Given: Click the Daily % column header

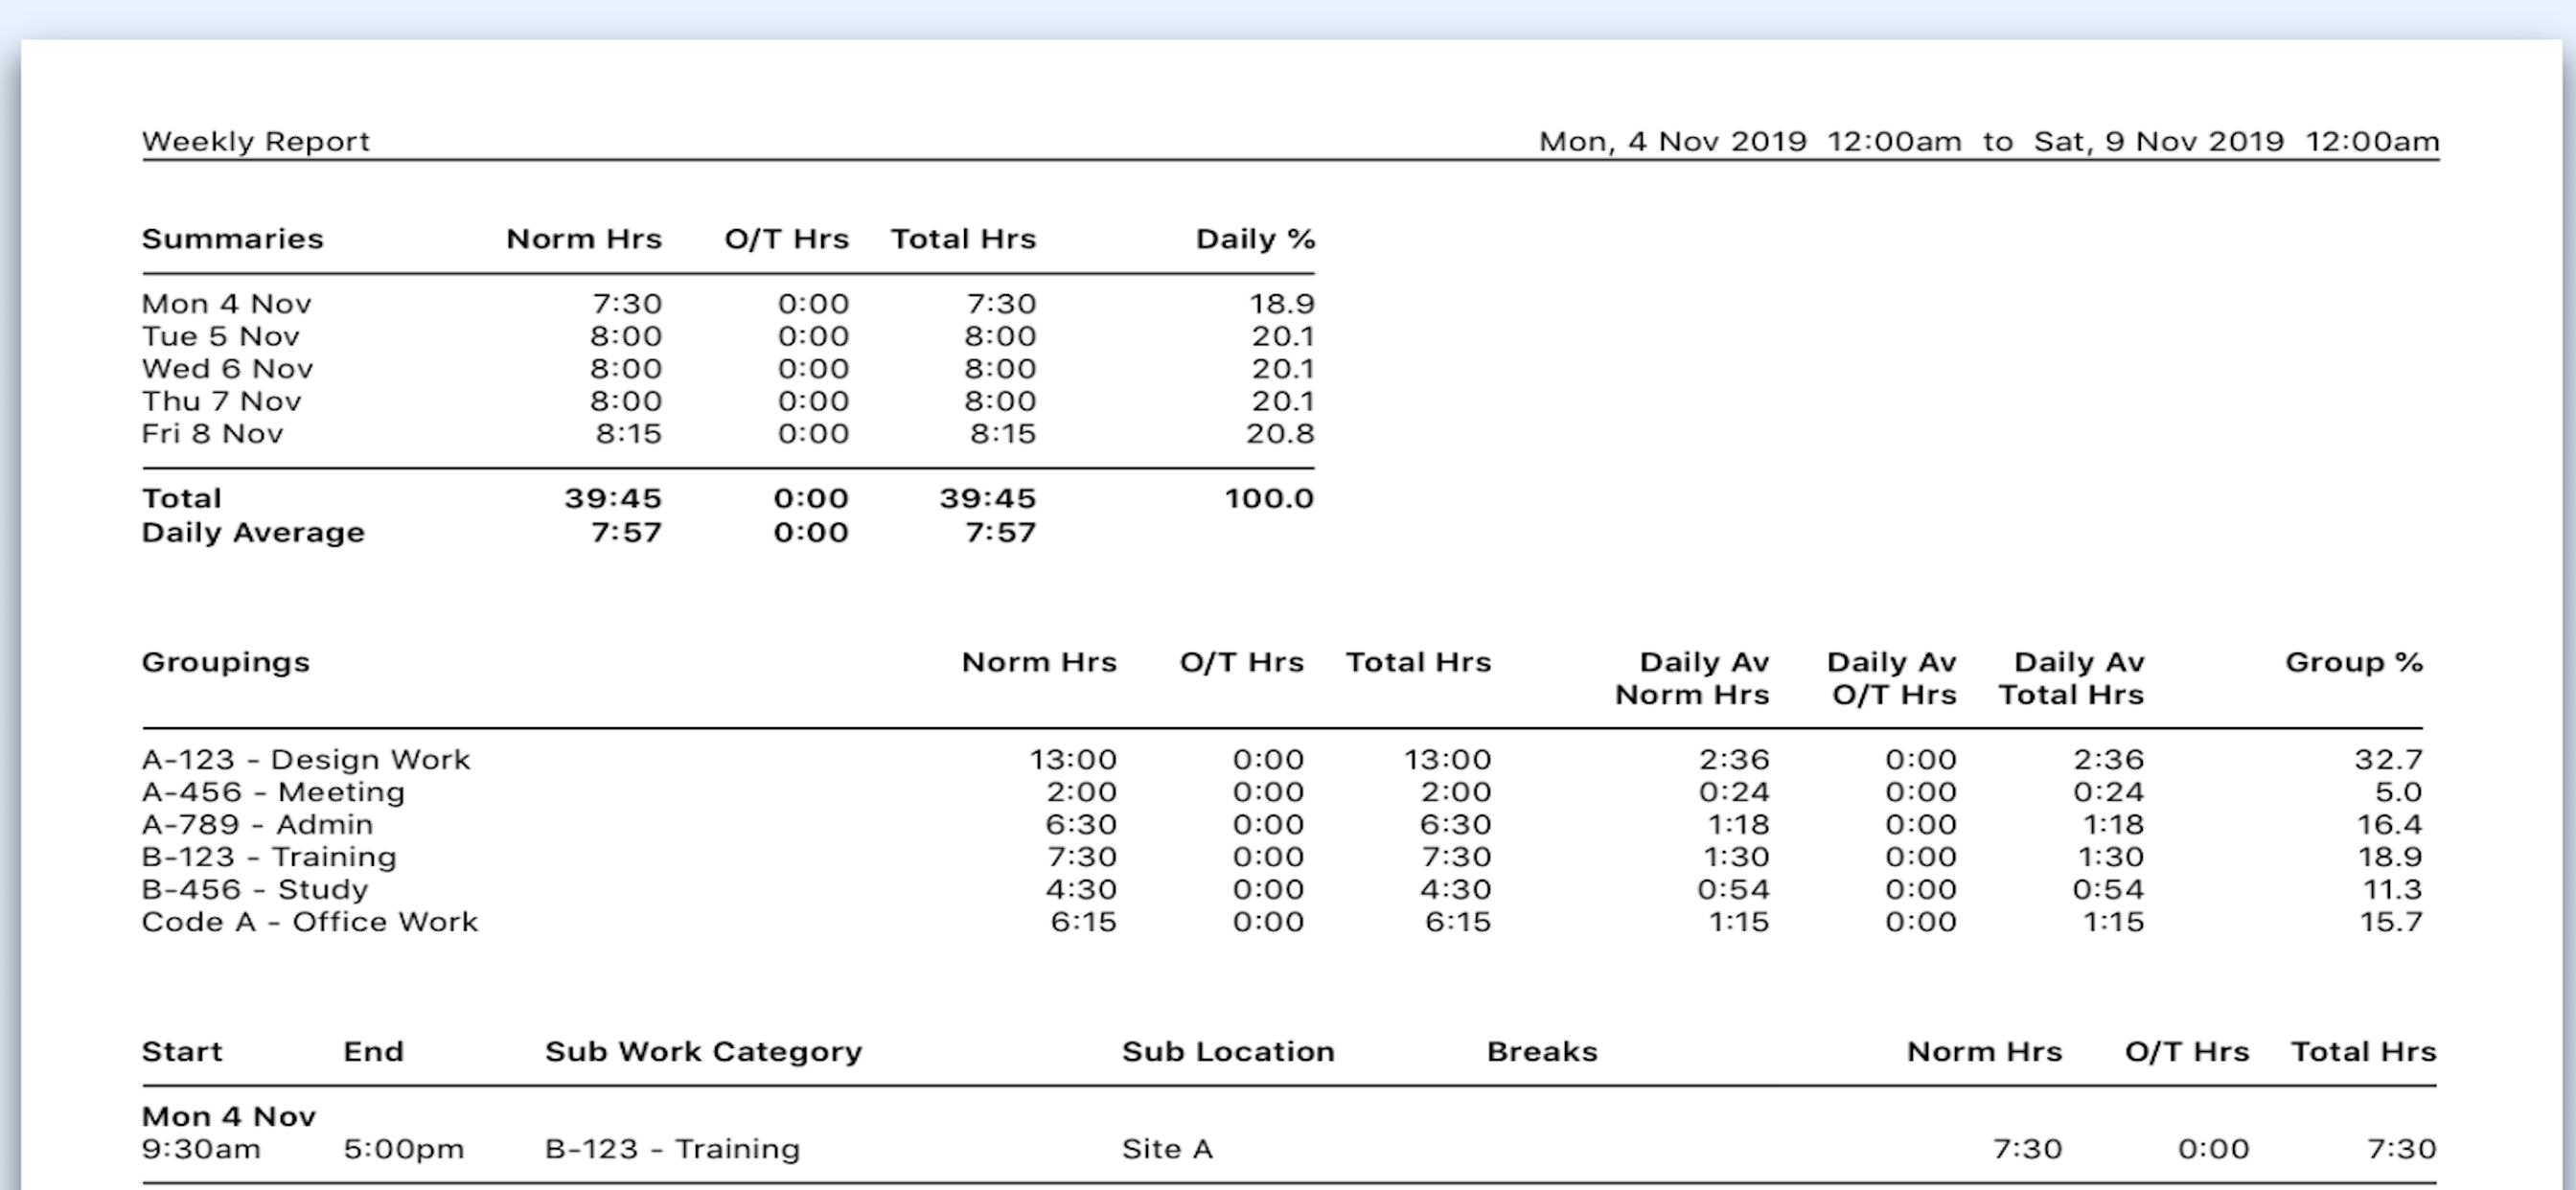Looking at the screenshot, I should (x=1255, y=239).
